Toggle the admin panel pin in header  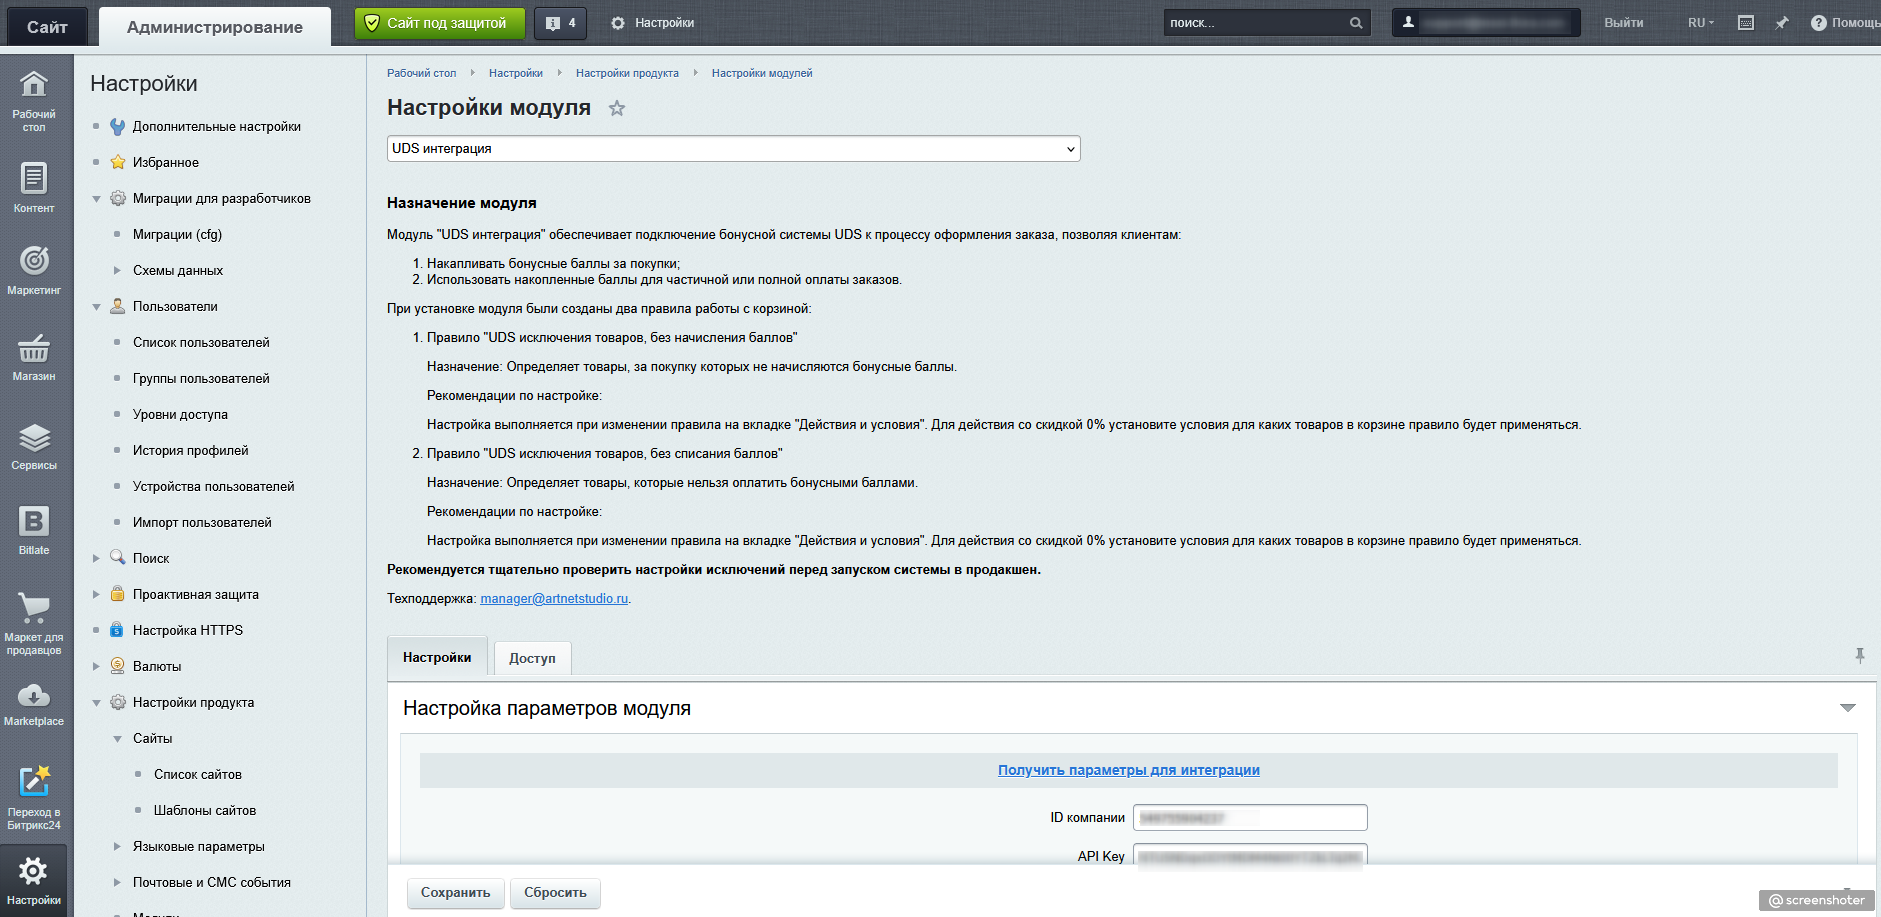point(1782,23)
